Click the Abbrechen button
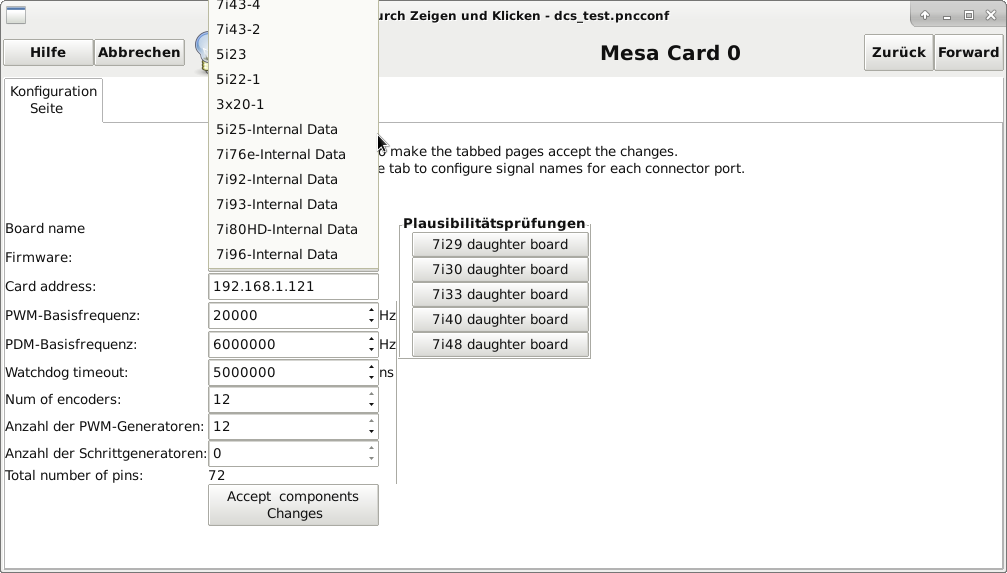The image size is (1007, 573). tap(139, 52)
